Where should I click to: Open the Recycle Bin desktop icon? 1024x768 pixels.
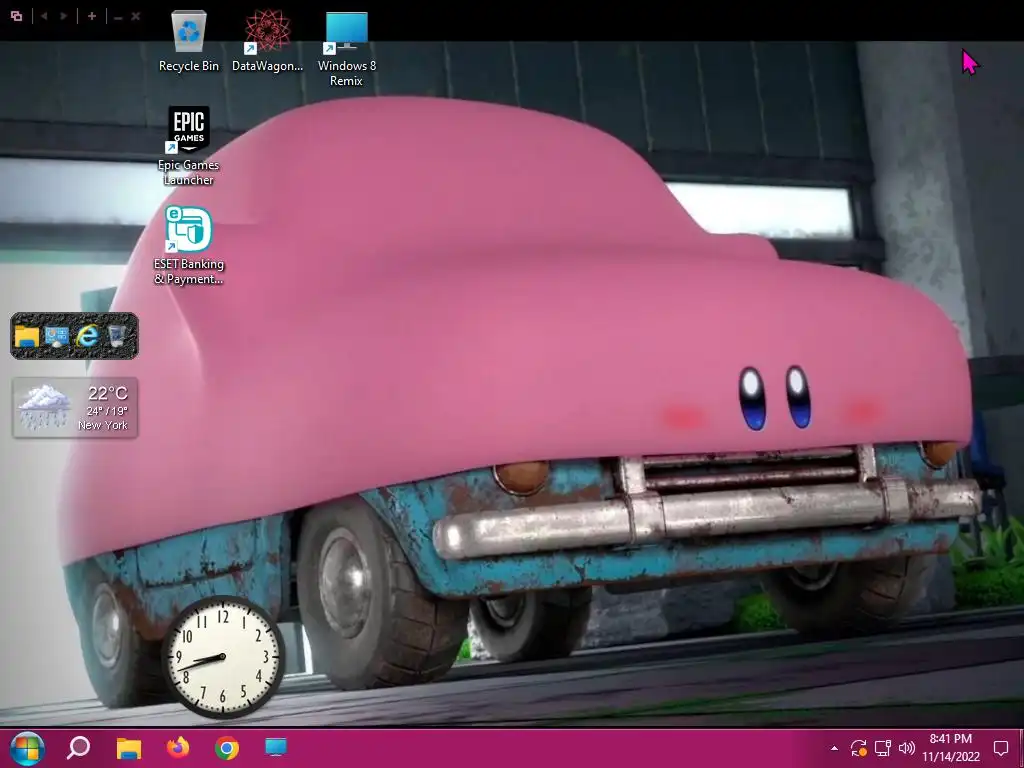click(x=189, y=40)
